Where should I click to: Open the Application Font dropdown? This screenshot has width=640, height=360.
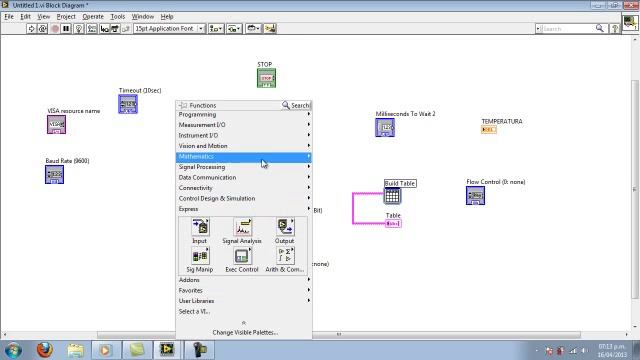pyautogui.click(x=169, y=29)
